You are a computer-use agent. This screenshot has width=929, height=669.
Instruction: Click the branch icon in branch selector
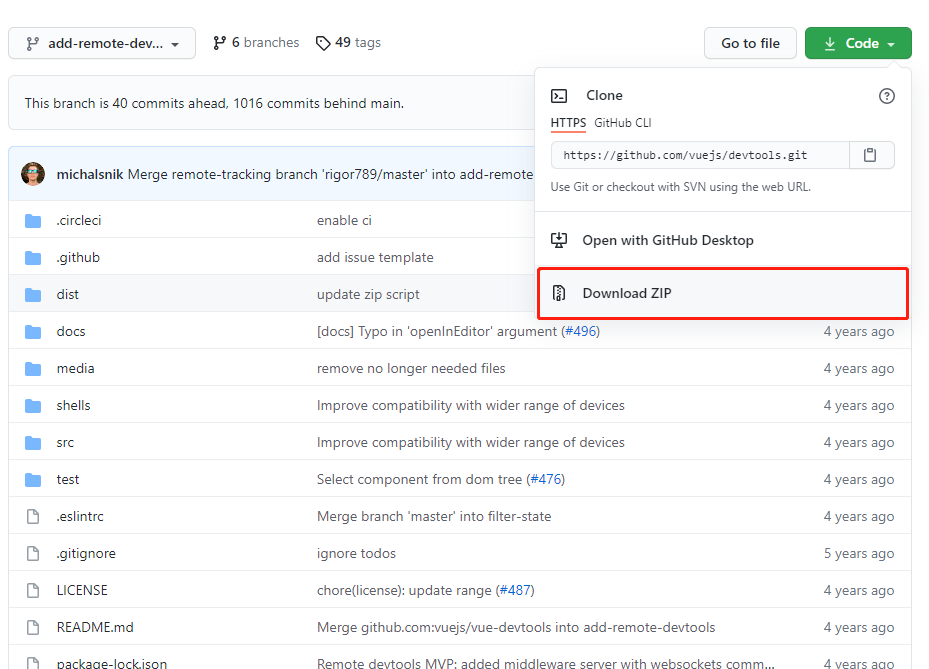point(33,43)
